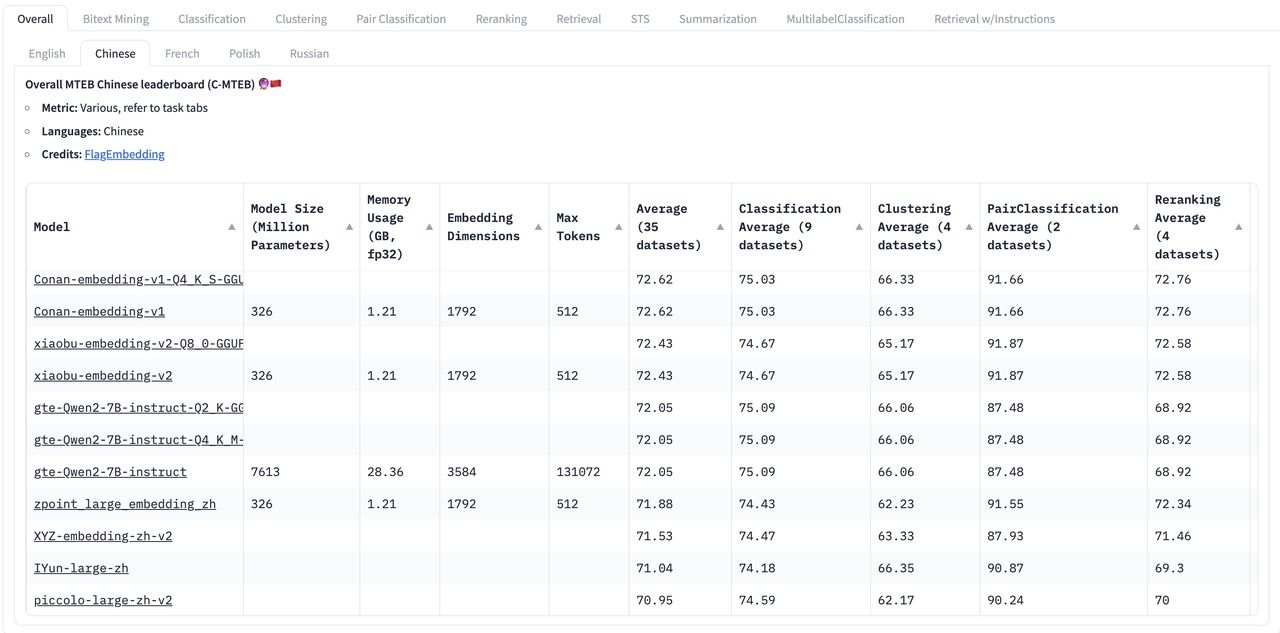Click the xiaobu-embedding-v2-Q8_0-GGUF model link
1280x633 pixels.
tap(138, 343)
